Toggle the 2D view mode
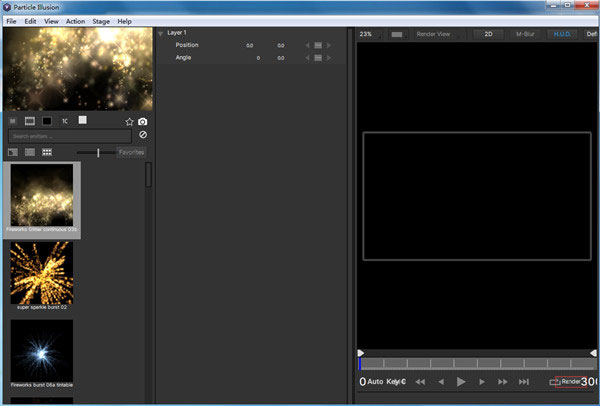Screen dimensions: 600x406 point(489,34)
